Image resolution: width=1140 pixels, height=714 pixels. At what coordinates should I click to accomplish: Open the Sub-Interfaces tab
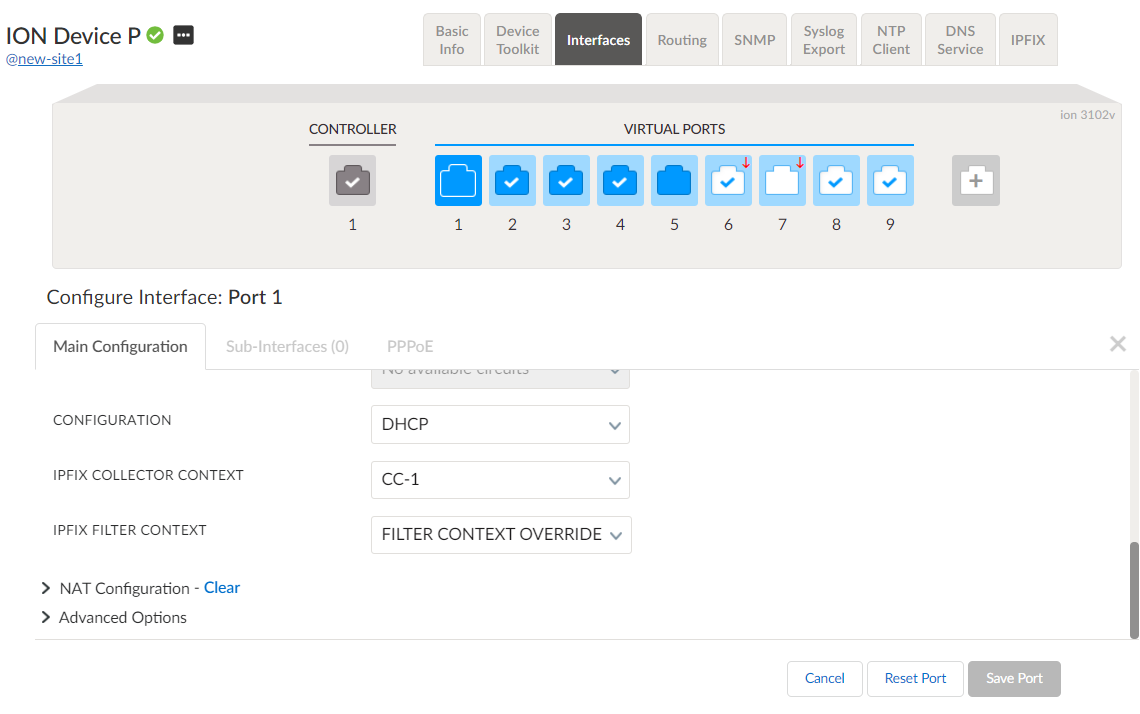tap(287, 346)
